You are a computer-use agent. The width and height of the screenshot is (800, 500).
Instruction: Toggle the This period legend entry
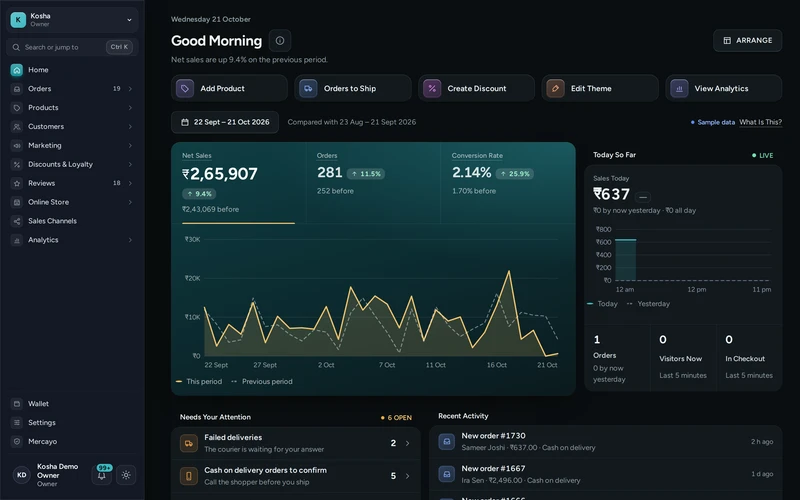coord(199,382)
